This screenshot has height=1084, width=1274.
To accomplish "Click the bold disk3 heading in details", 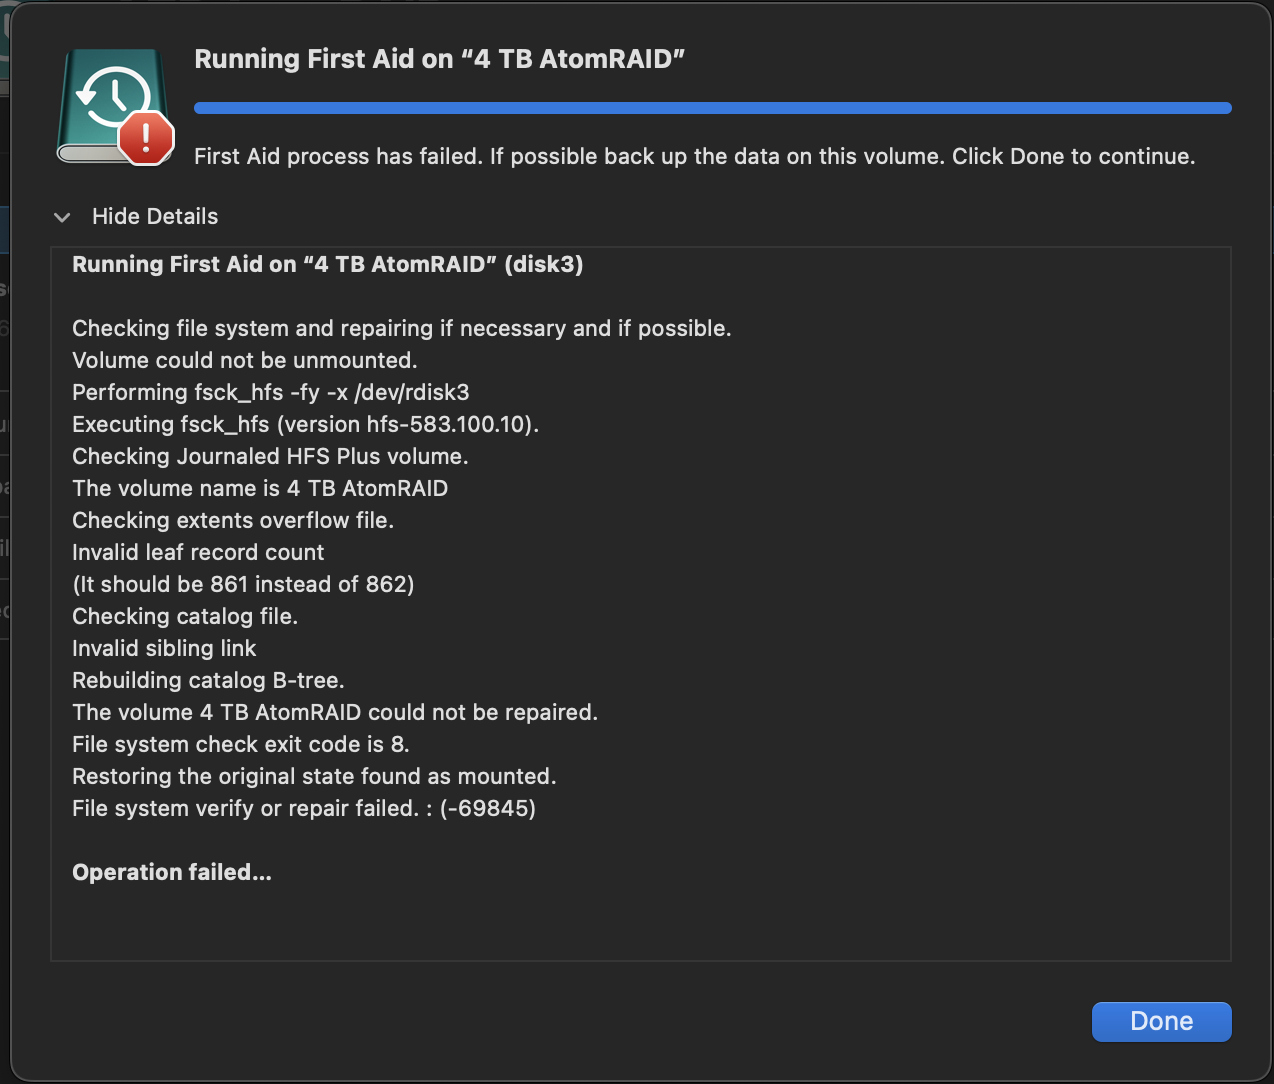I will pyautogui.click(x=327, y=264).
